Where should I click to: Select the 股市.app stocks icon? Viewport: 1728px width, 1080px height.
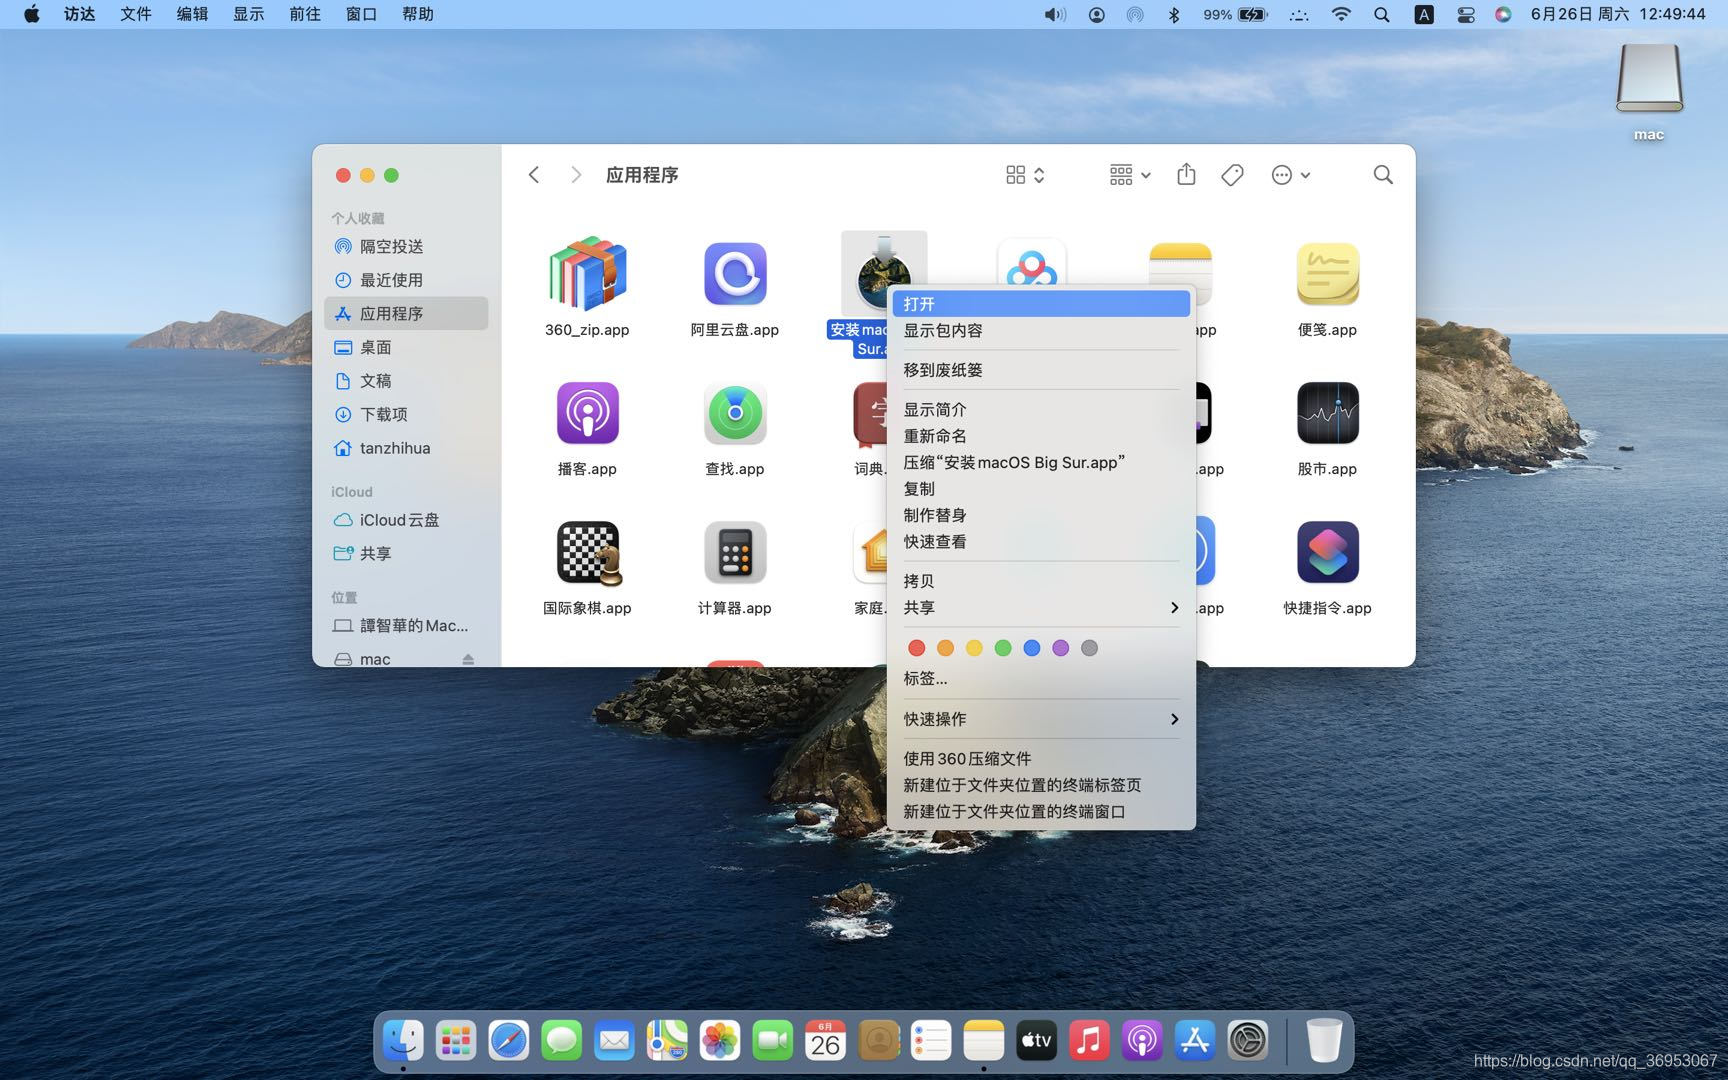(1327, 413)
